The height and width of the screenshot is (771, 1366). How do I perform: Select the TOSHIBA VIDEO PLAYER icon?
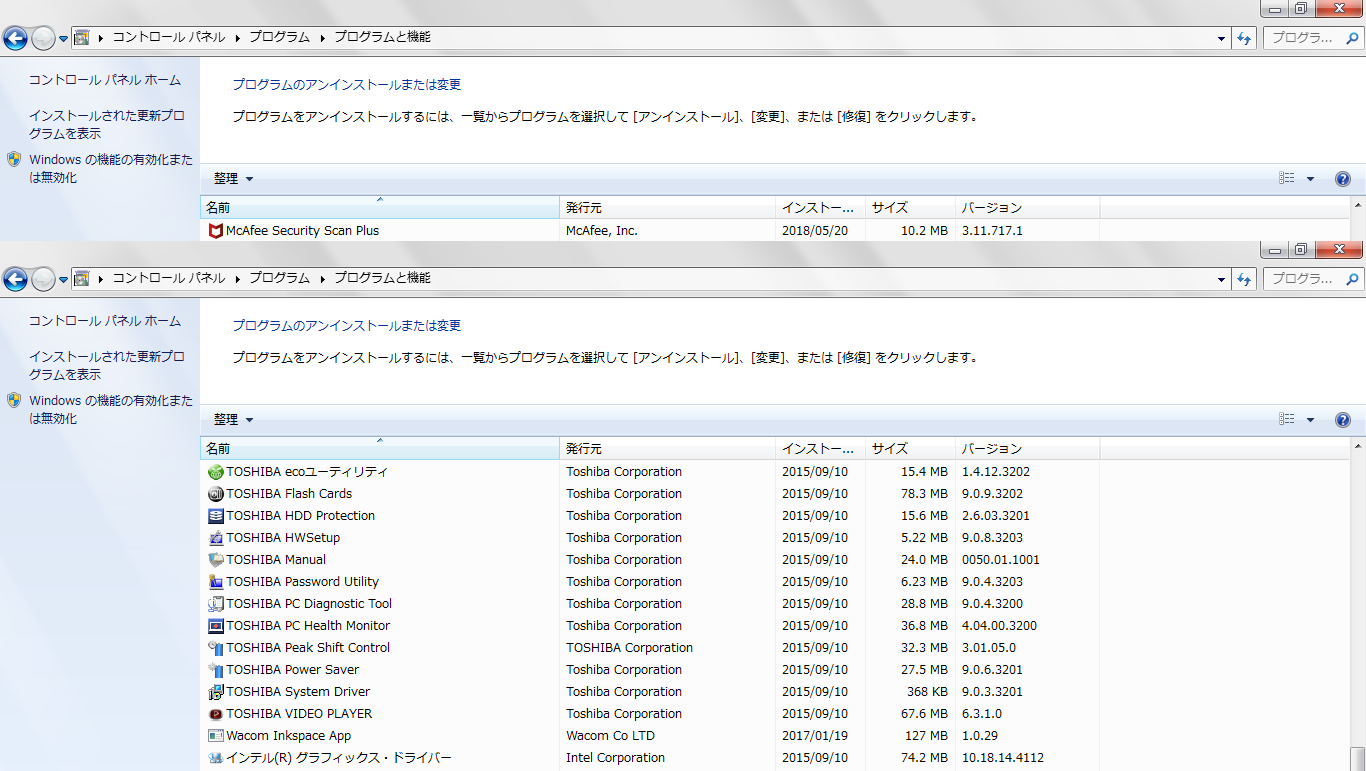215,714
